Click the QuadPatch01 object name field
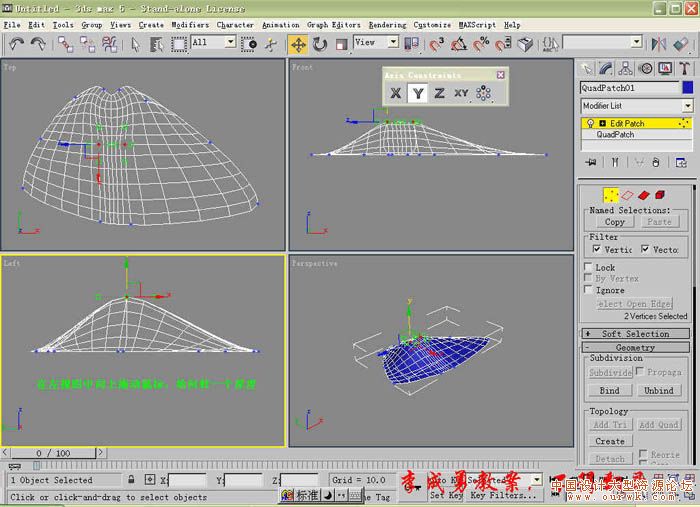This screenshot has width=700, height=507. coord(629,87)
